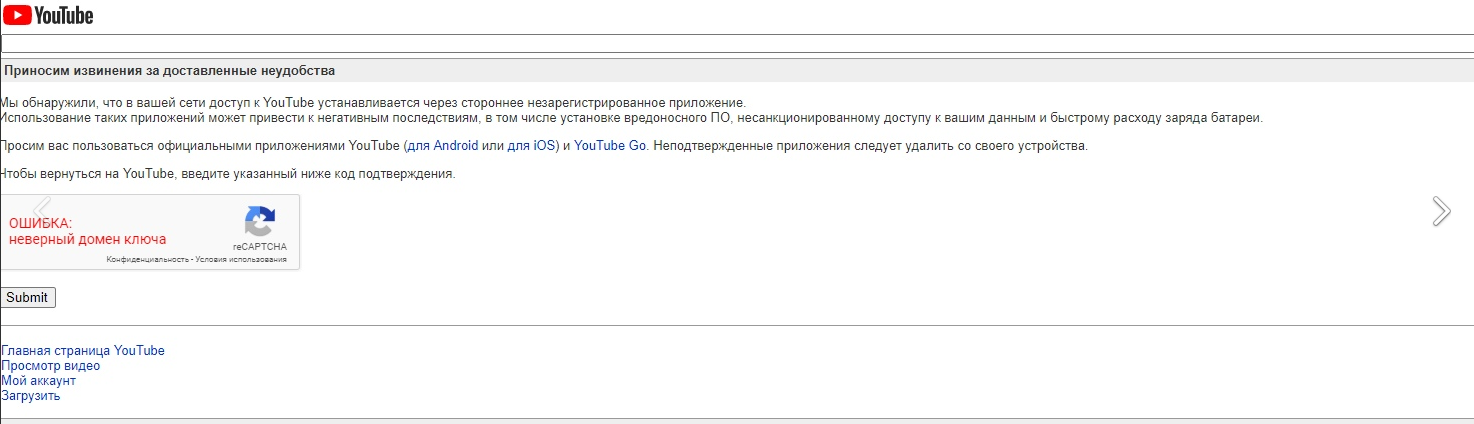The width and height of the screenshot is (1474, 424).
Task: Go to Главная страница YouTube
Action: [83, 351]
